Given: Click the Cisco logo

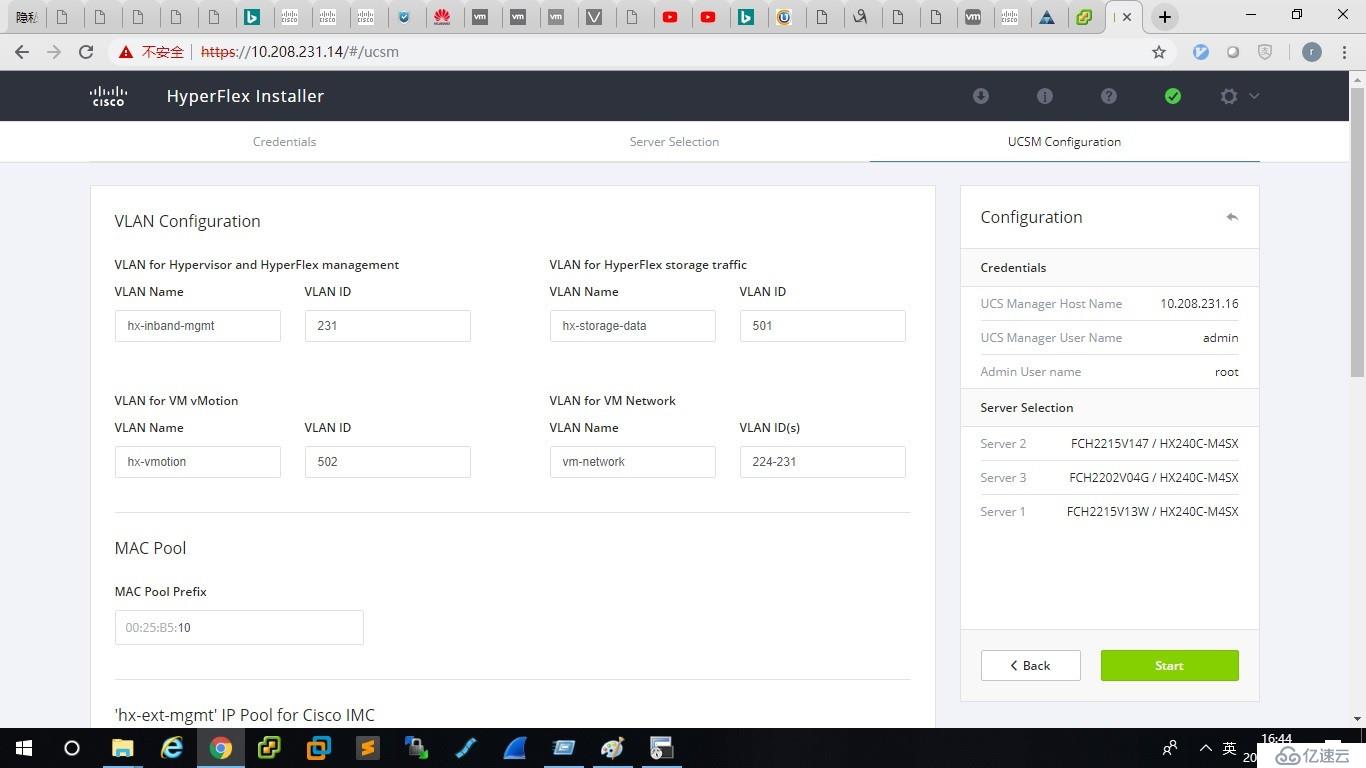Looking at the screenshot, I should pos(108,96).
